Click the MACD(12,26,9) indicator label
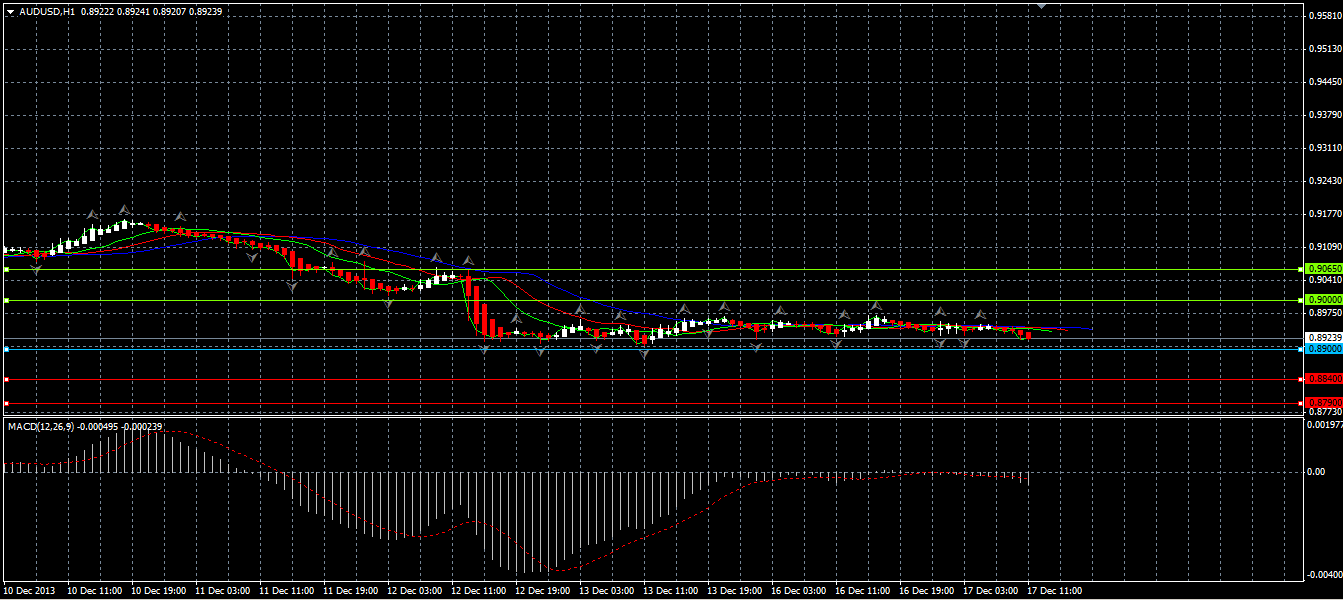 (x=41, y=427)
